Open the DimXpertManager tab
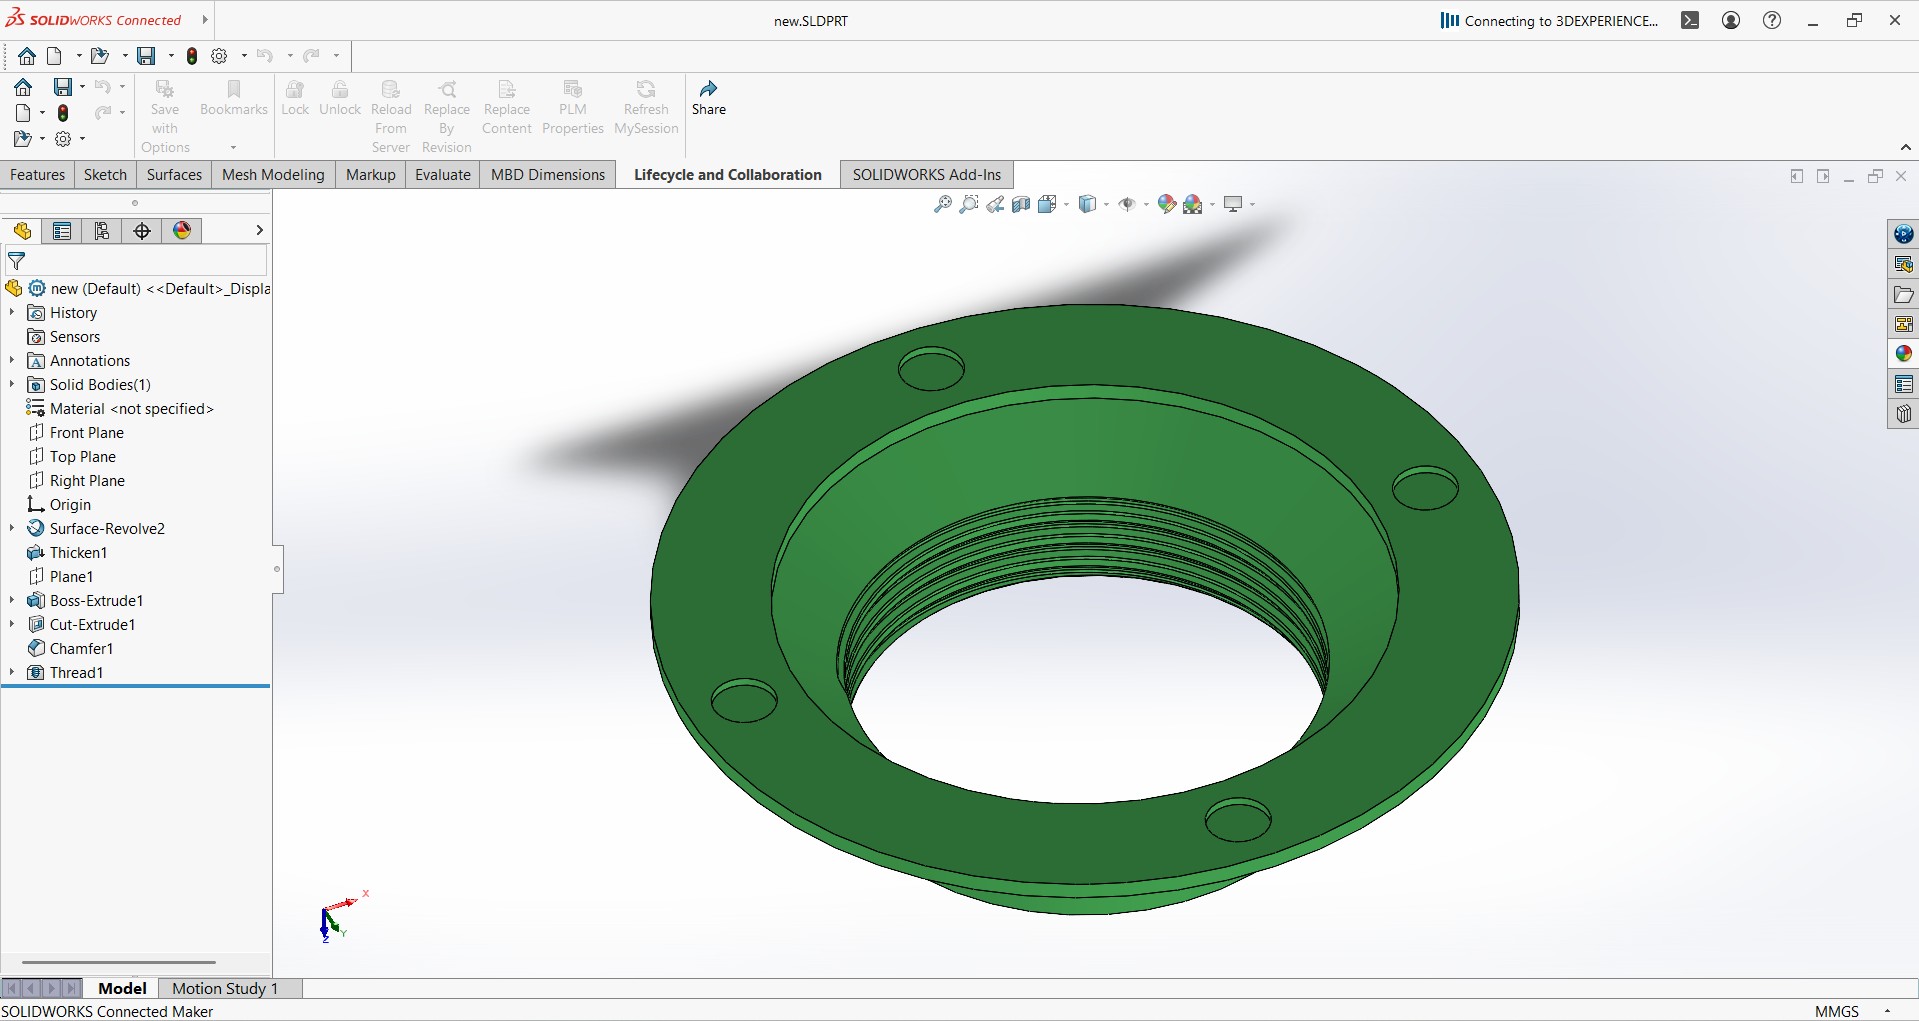The height and width of the screenshot is (1021, 1919). tap(142, 231)
